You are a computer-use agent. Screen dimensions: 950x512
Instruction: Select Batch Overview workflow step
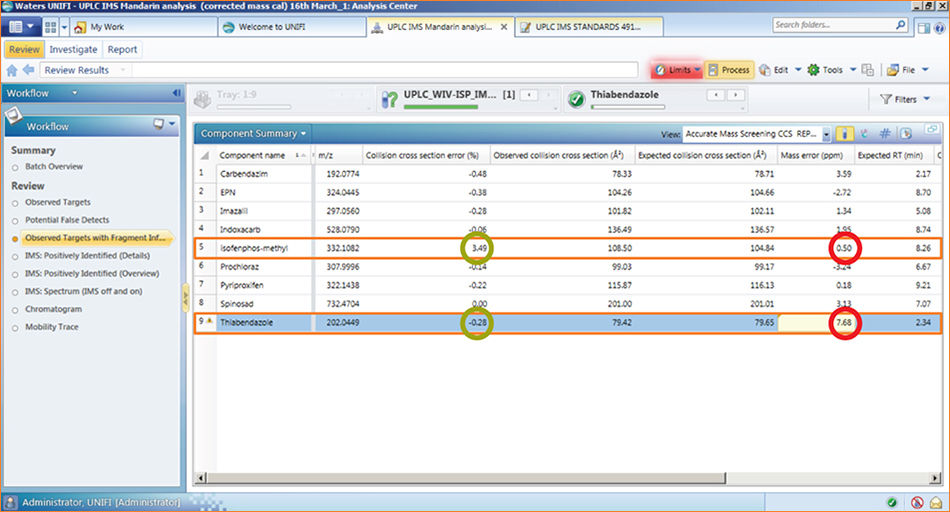pos(54,167)
